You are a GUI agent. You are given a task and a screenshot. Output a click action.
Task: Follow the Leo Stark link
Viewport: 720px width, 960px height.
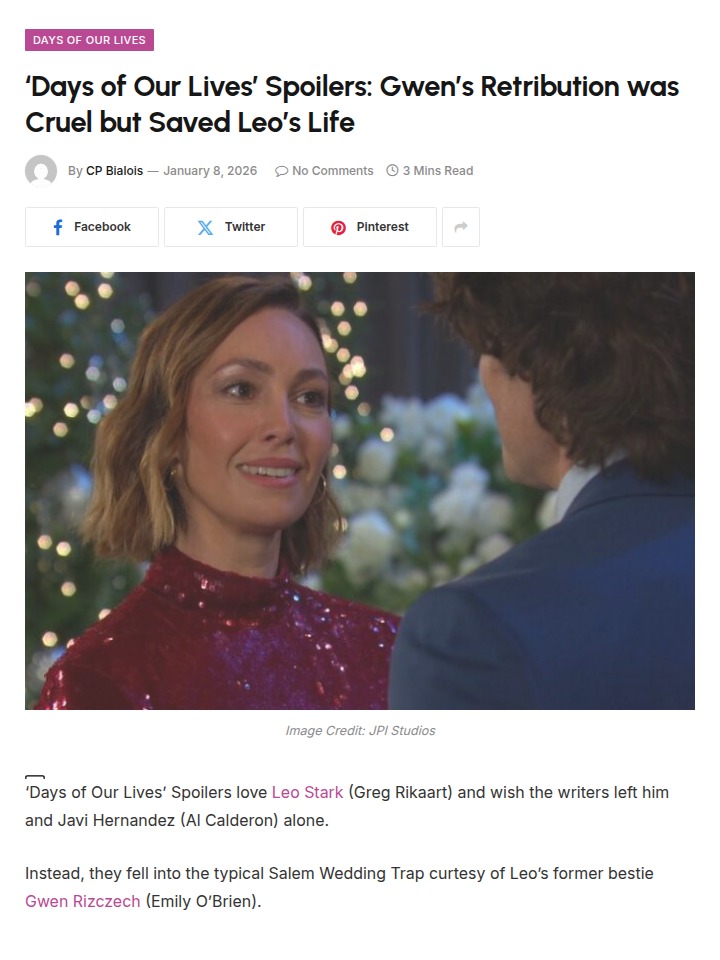click(x=307, y=792)
